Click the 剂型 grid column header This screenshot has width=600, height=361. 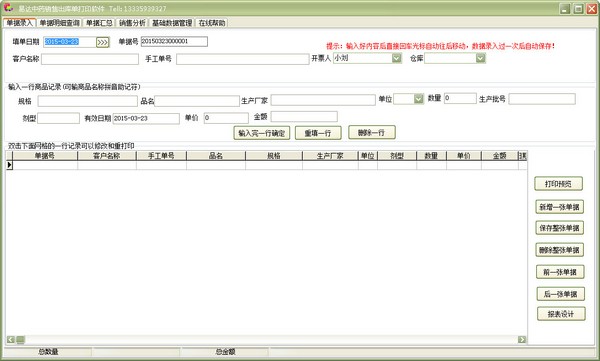397,156
